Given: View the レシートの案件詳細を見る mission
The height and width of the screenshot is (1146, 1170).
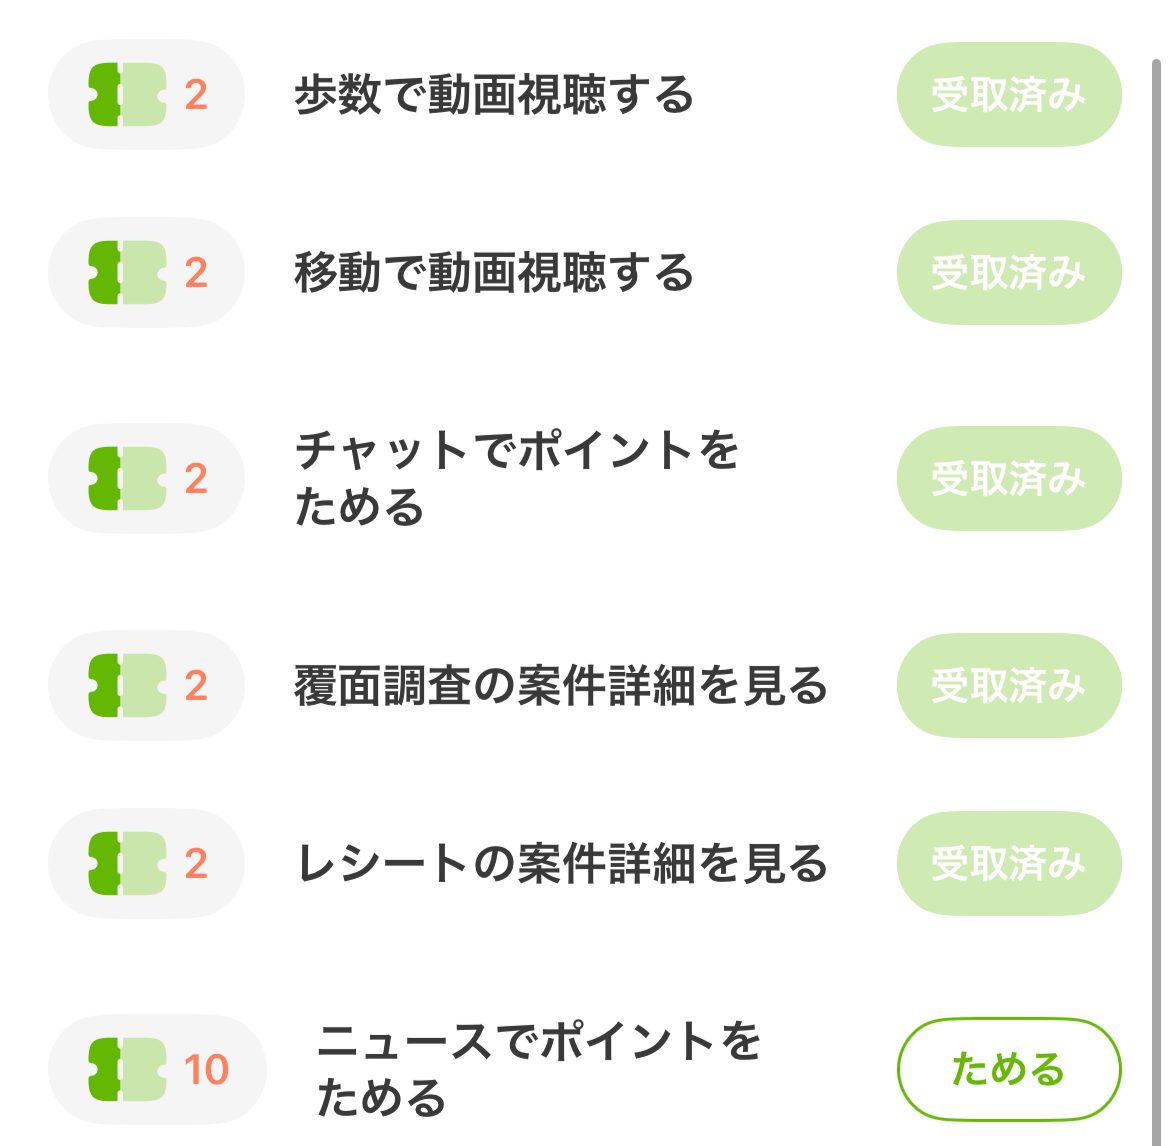Looking at the screenshot, I should 562,864.
